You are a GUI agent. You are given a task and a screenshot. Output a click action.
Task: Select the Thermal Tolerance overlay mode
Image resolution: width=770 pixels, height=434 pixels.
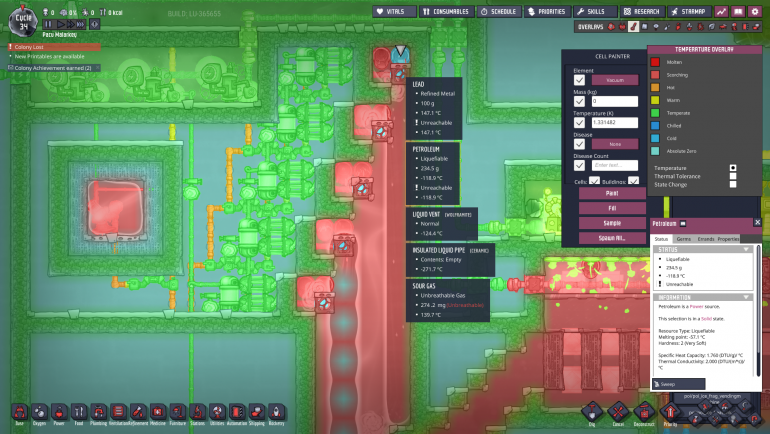[733, 176]
